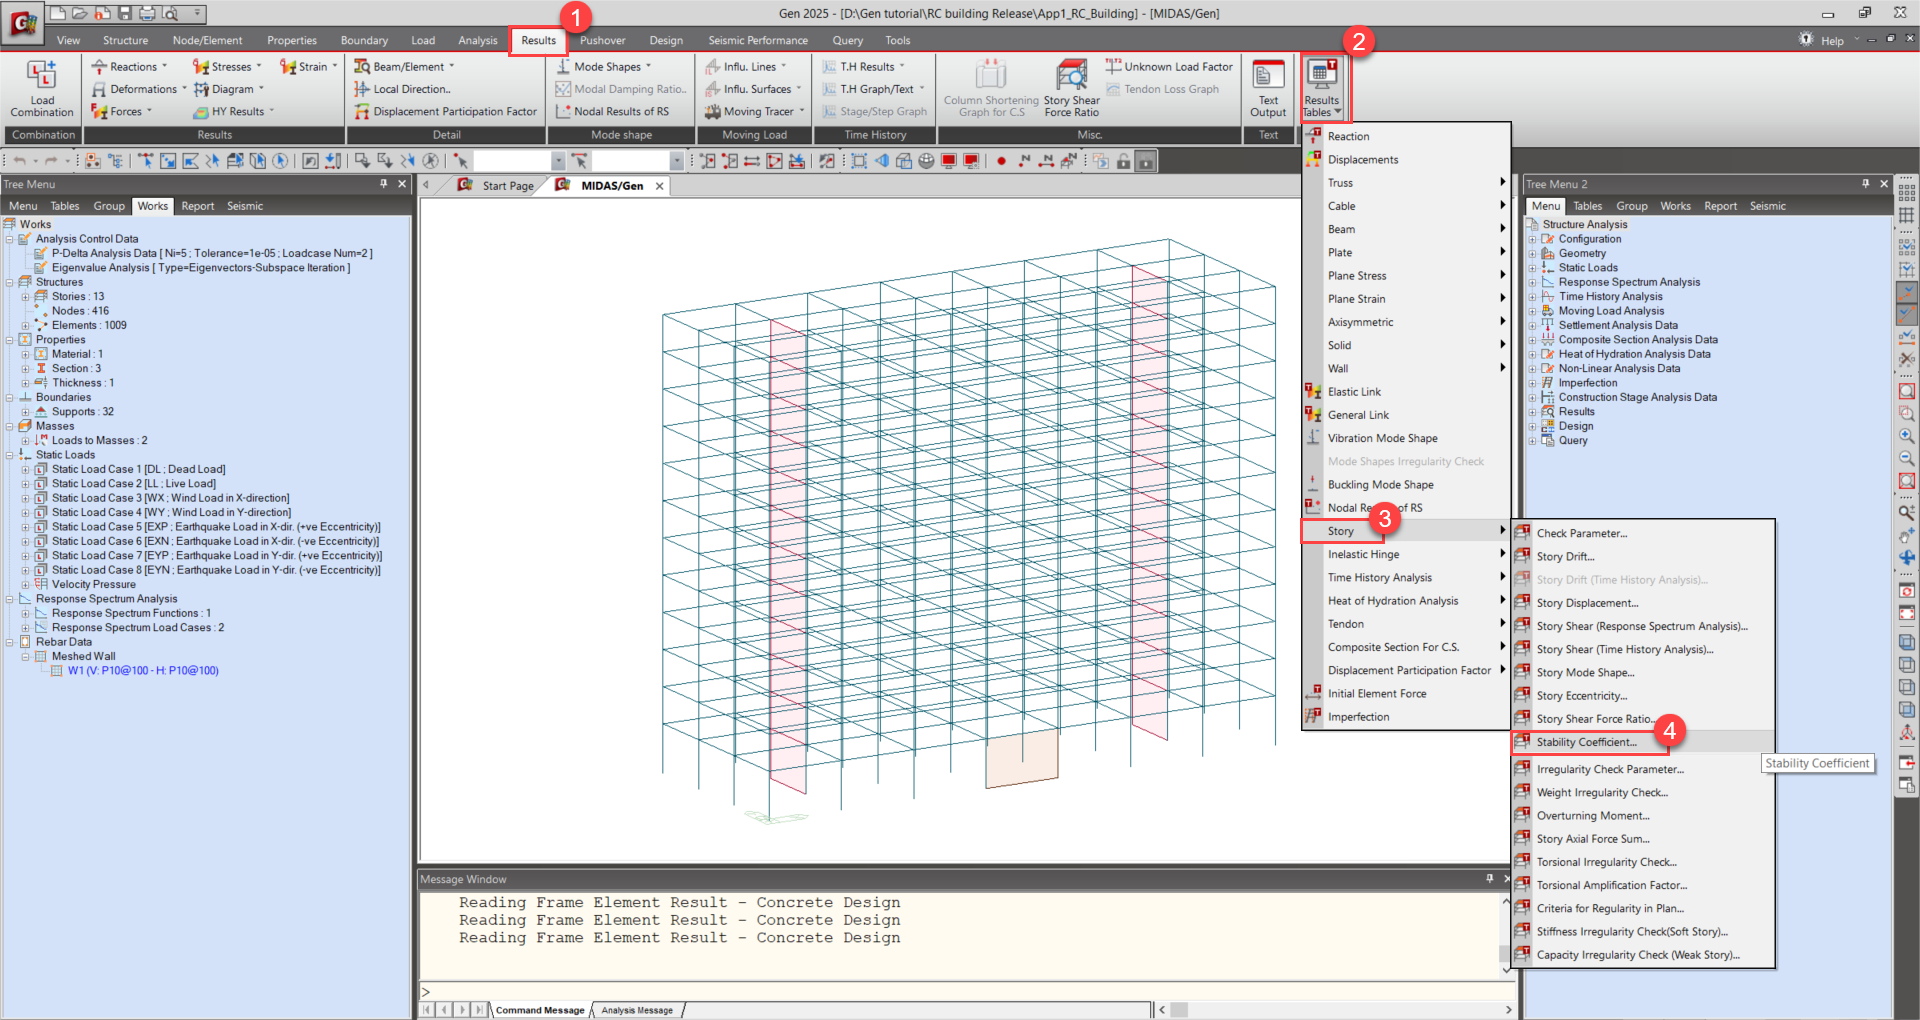
Task: Open Story Shear Force Ratio ribbon tool
Action: 1071,88
